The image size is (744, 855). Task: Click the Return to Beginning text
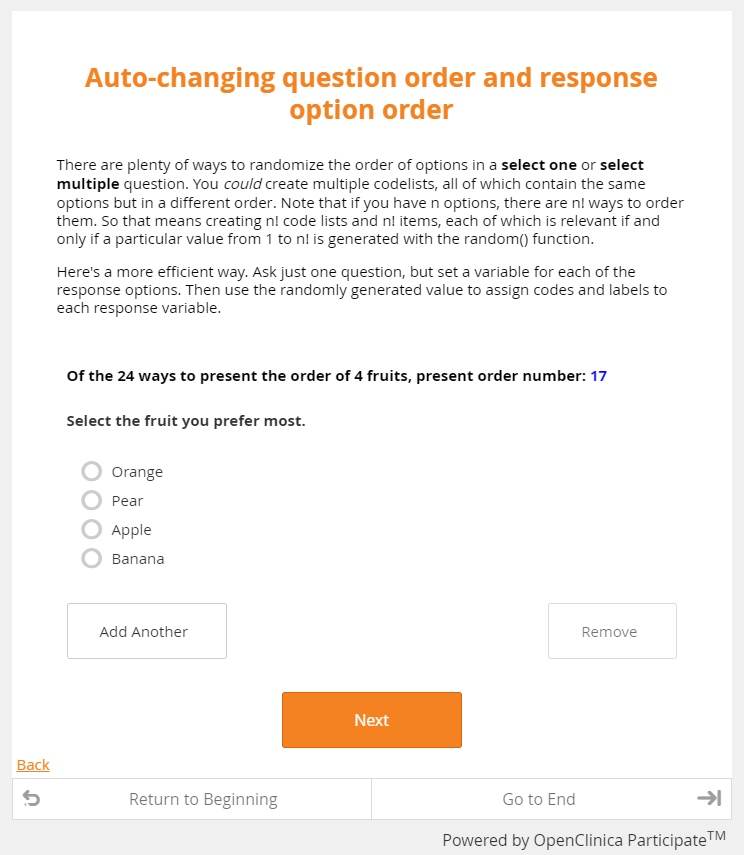tap(203, 799)
